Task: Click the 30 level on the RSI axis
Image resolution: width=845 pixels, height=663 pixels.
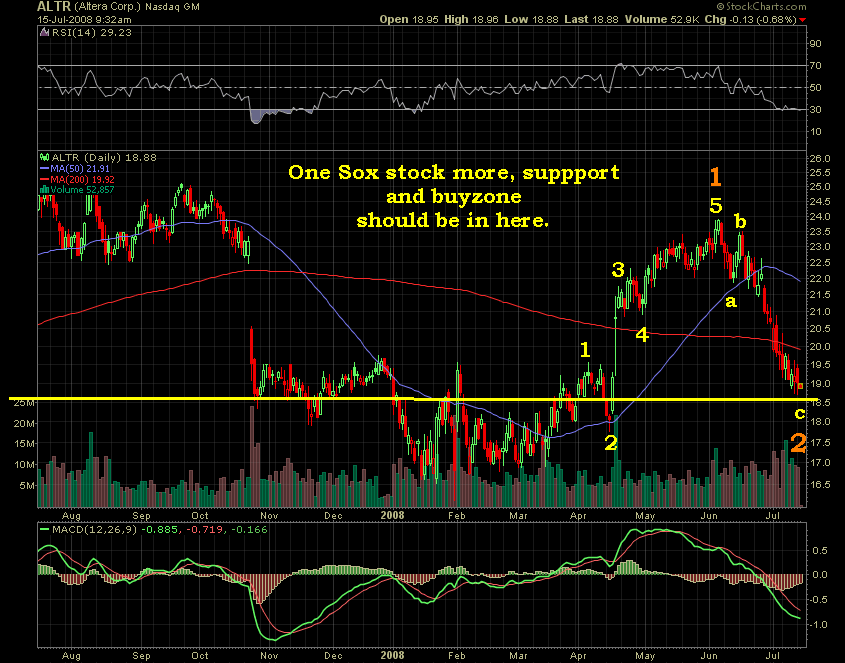Action: click(815, 109)
